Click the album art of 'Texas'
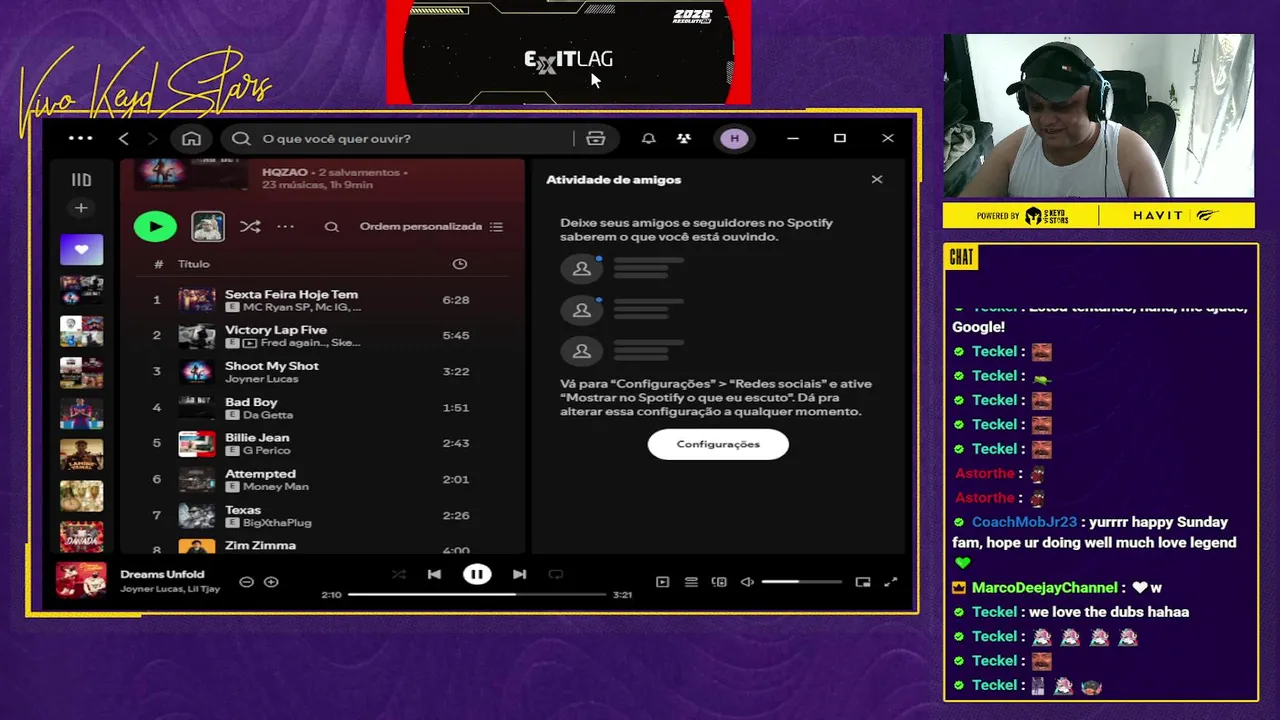This screenshot has width=1280, height=720. pos(197,516)
